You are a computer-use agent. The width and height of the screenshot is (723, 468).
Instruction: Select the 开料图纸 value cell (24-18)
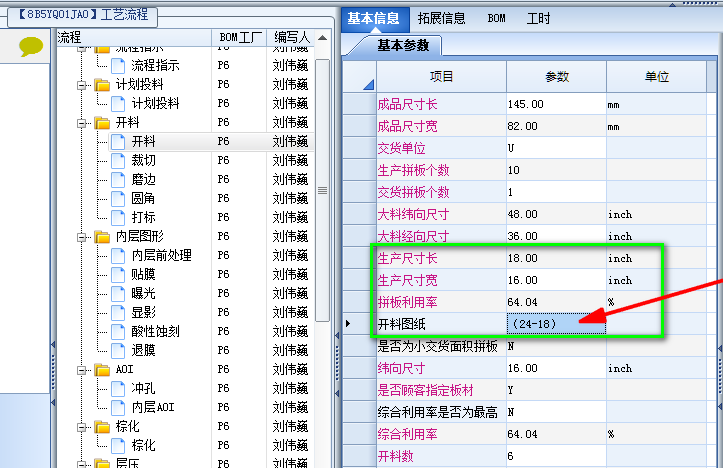[557, 324]
